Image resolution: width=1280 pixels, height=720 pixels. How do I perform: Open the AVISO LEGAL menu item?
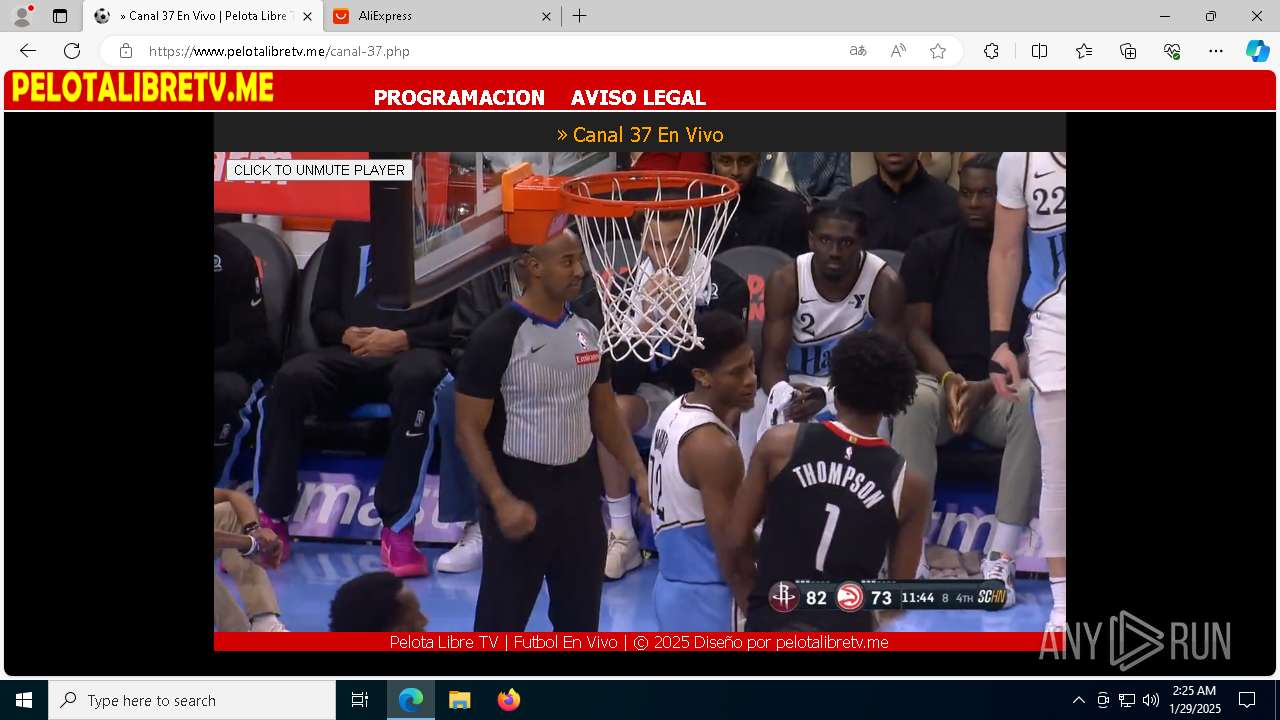[x=638, y=98]
